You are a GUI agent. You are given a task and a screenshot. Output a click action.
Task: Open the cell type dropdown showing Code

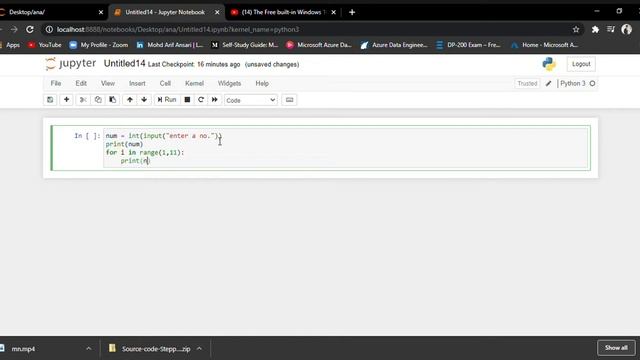(x=251, y=100)
